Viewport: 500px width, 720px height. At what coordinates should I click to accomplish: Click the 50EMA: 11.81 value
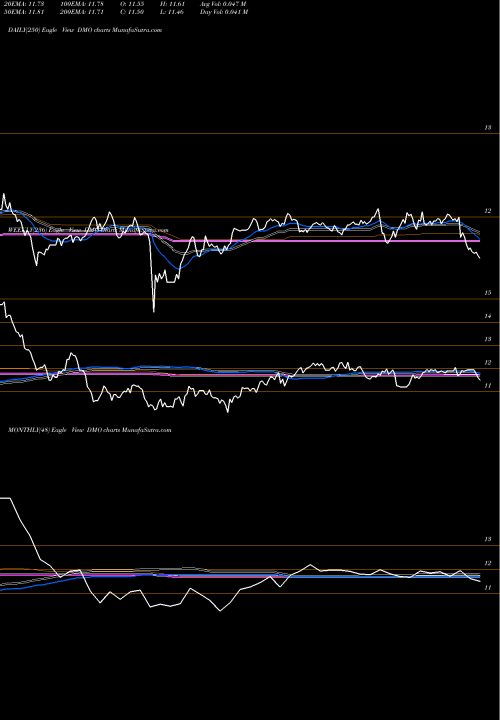tap(24, 12)
